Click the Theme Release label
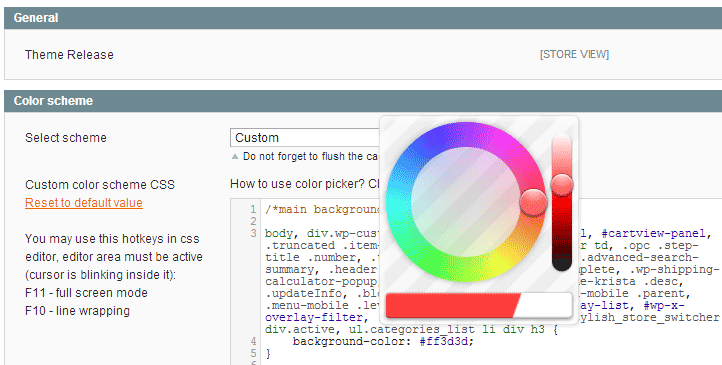Screen dimensions: 722x365 (x=69, y=55)
